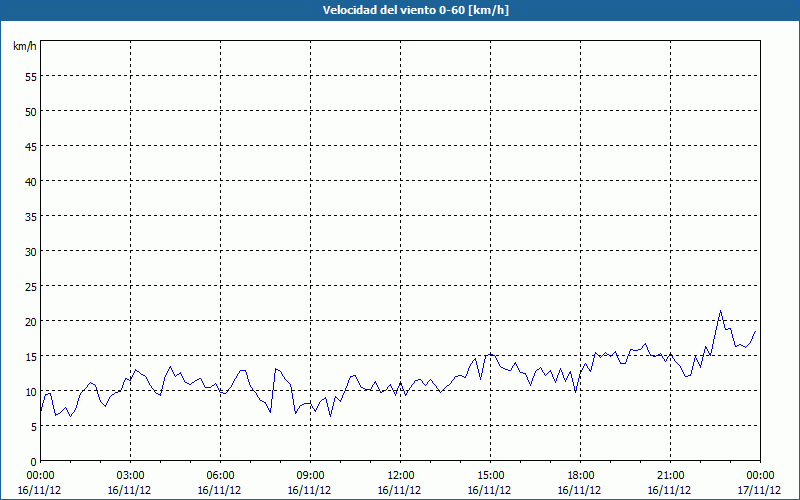Select the 20 value on the y-axis
The height and width of the screenshot is (500, 800).
tap(31, 322)
